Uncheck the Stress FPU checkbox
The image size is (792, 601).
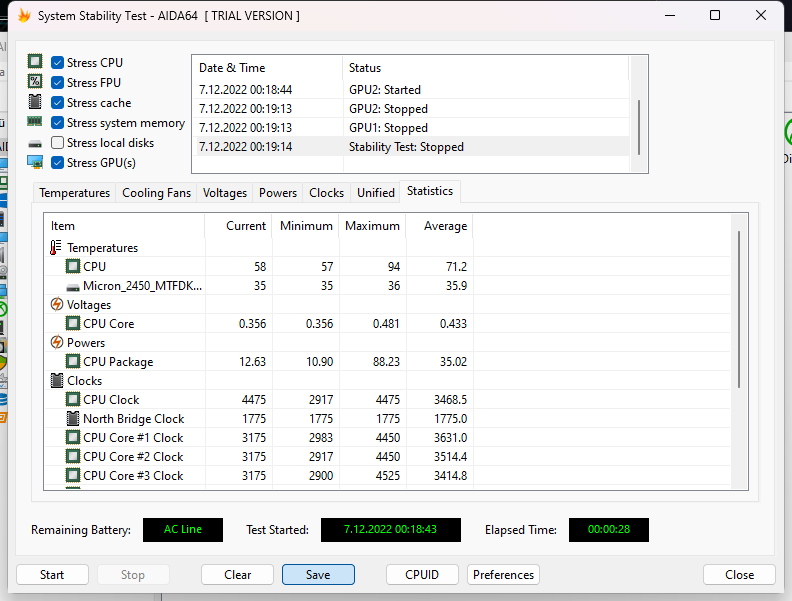click(58, 82)
